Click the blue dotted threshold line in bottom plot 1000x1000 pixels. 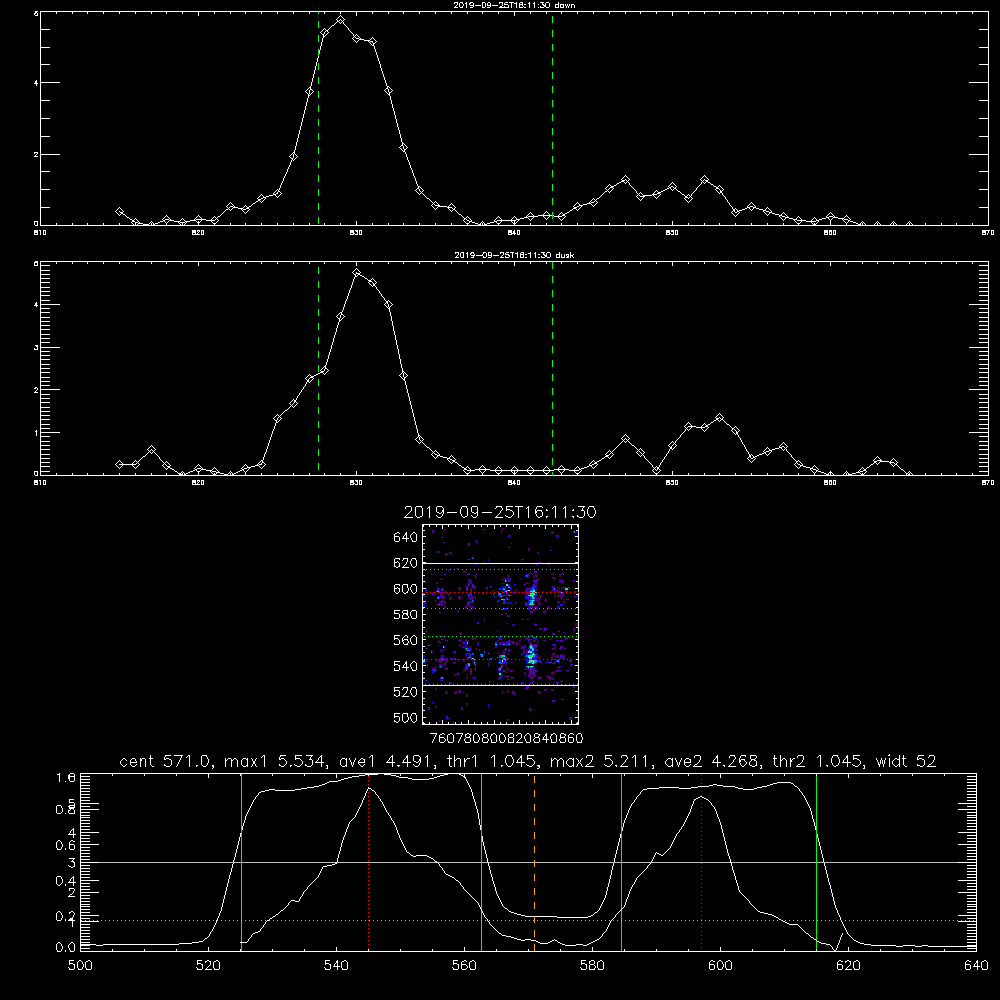tap(528, 920)
